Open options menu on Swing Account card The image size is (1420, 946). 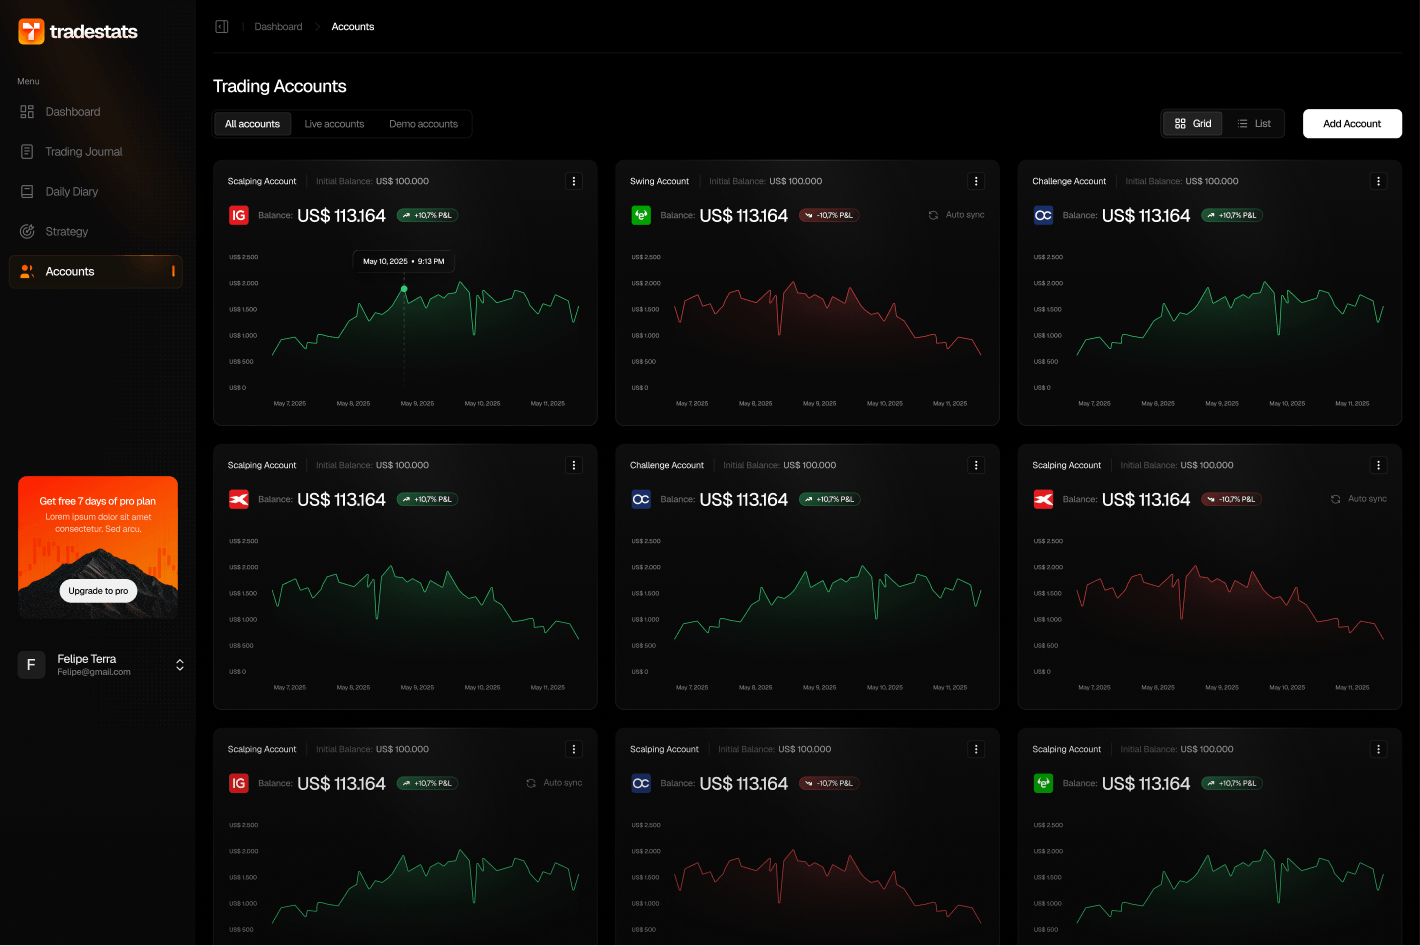pyautogui.click(x=976, y=181)
